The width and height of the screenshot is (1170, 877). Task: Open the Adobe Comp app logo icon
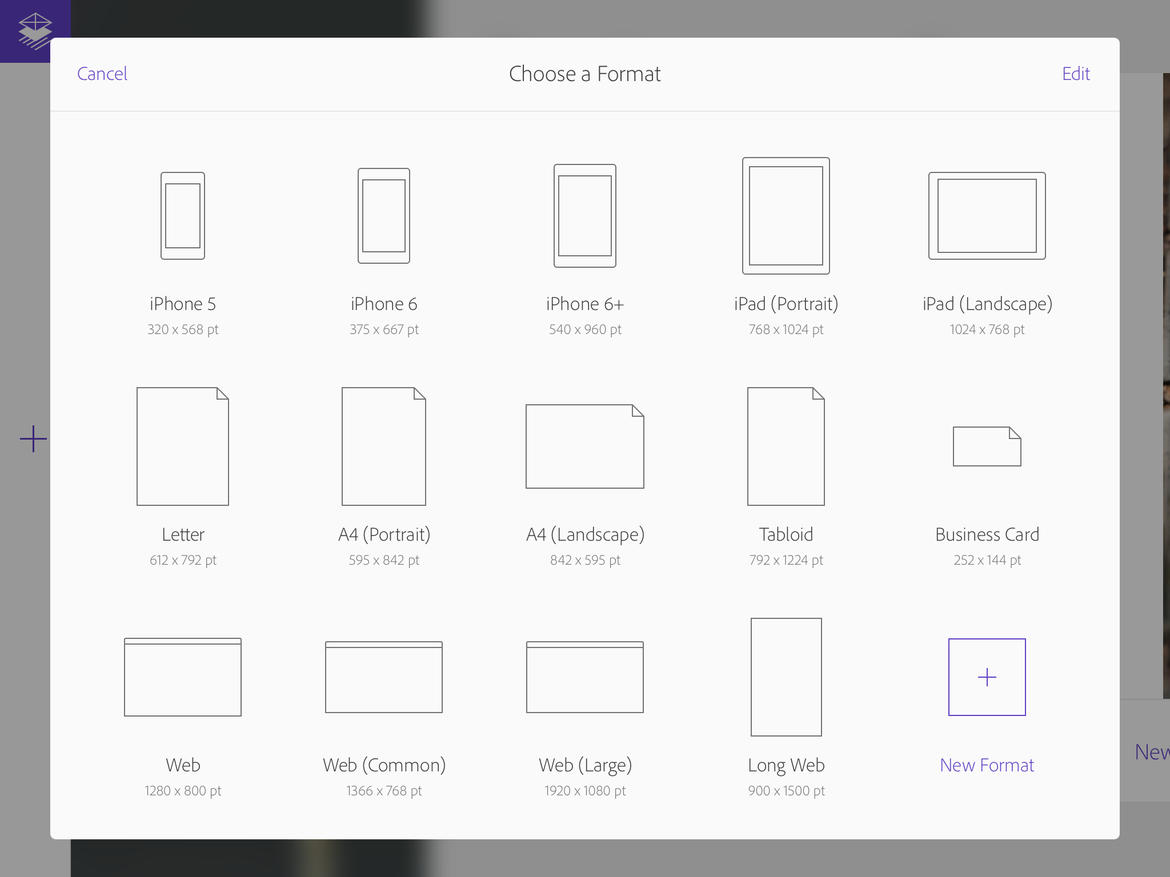click(35, 31)
